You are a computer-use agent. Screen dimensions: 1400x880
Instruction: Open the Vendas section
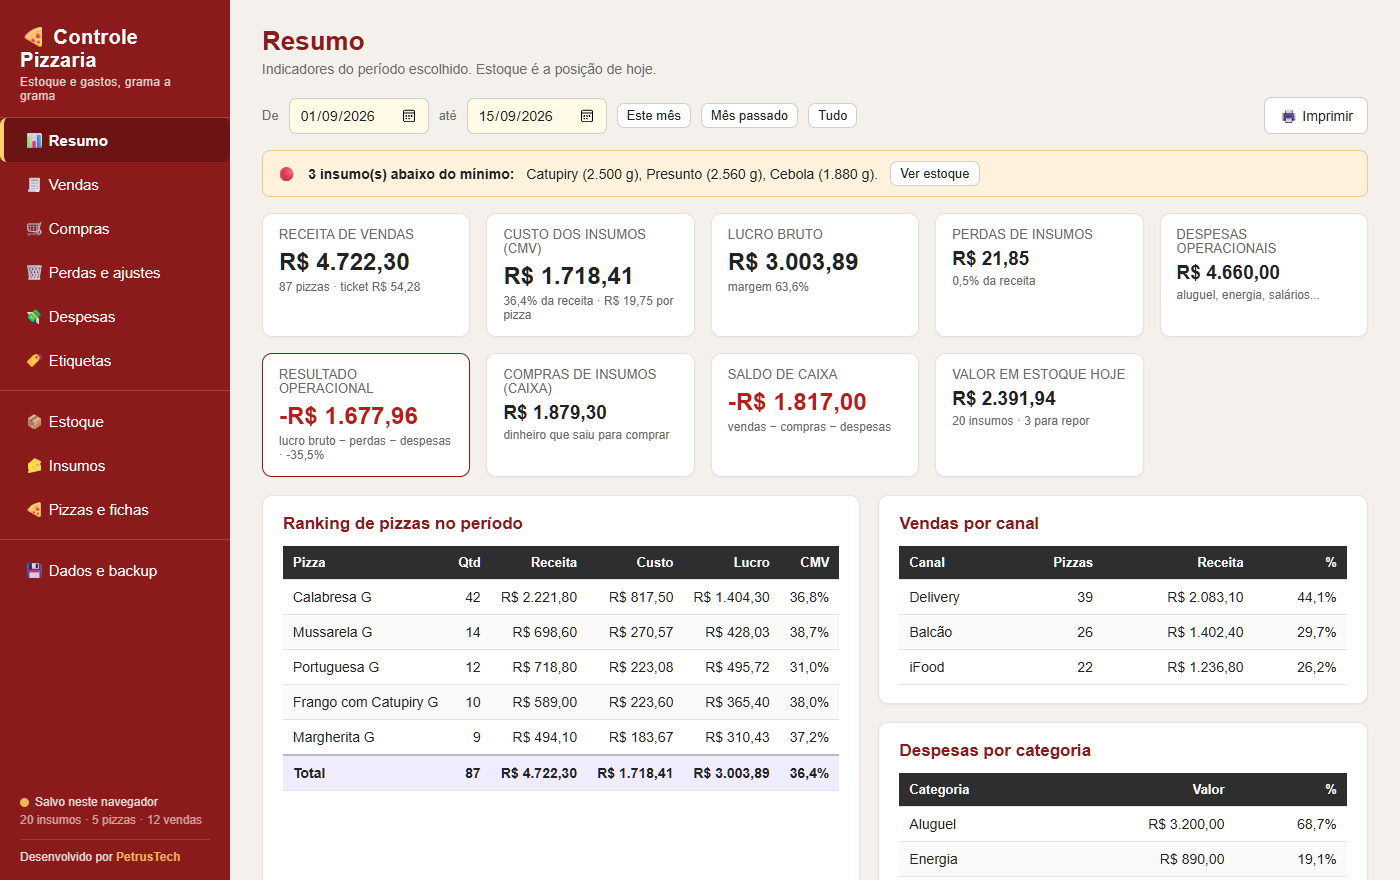pyautogui.click(x=115, y=185)
